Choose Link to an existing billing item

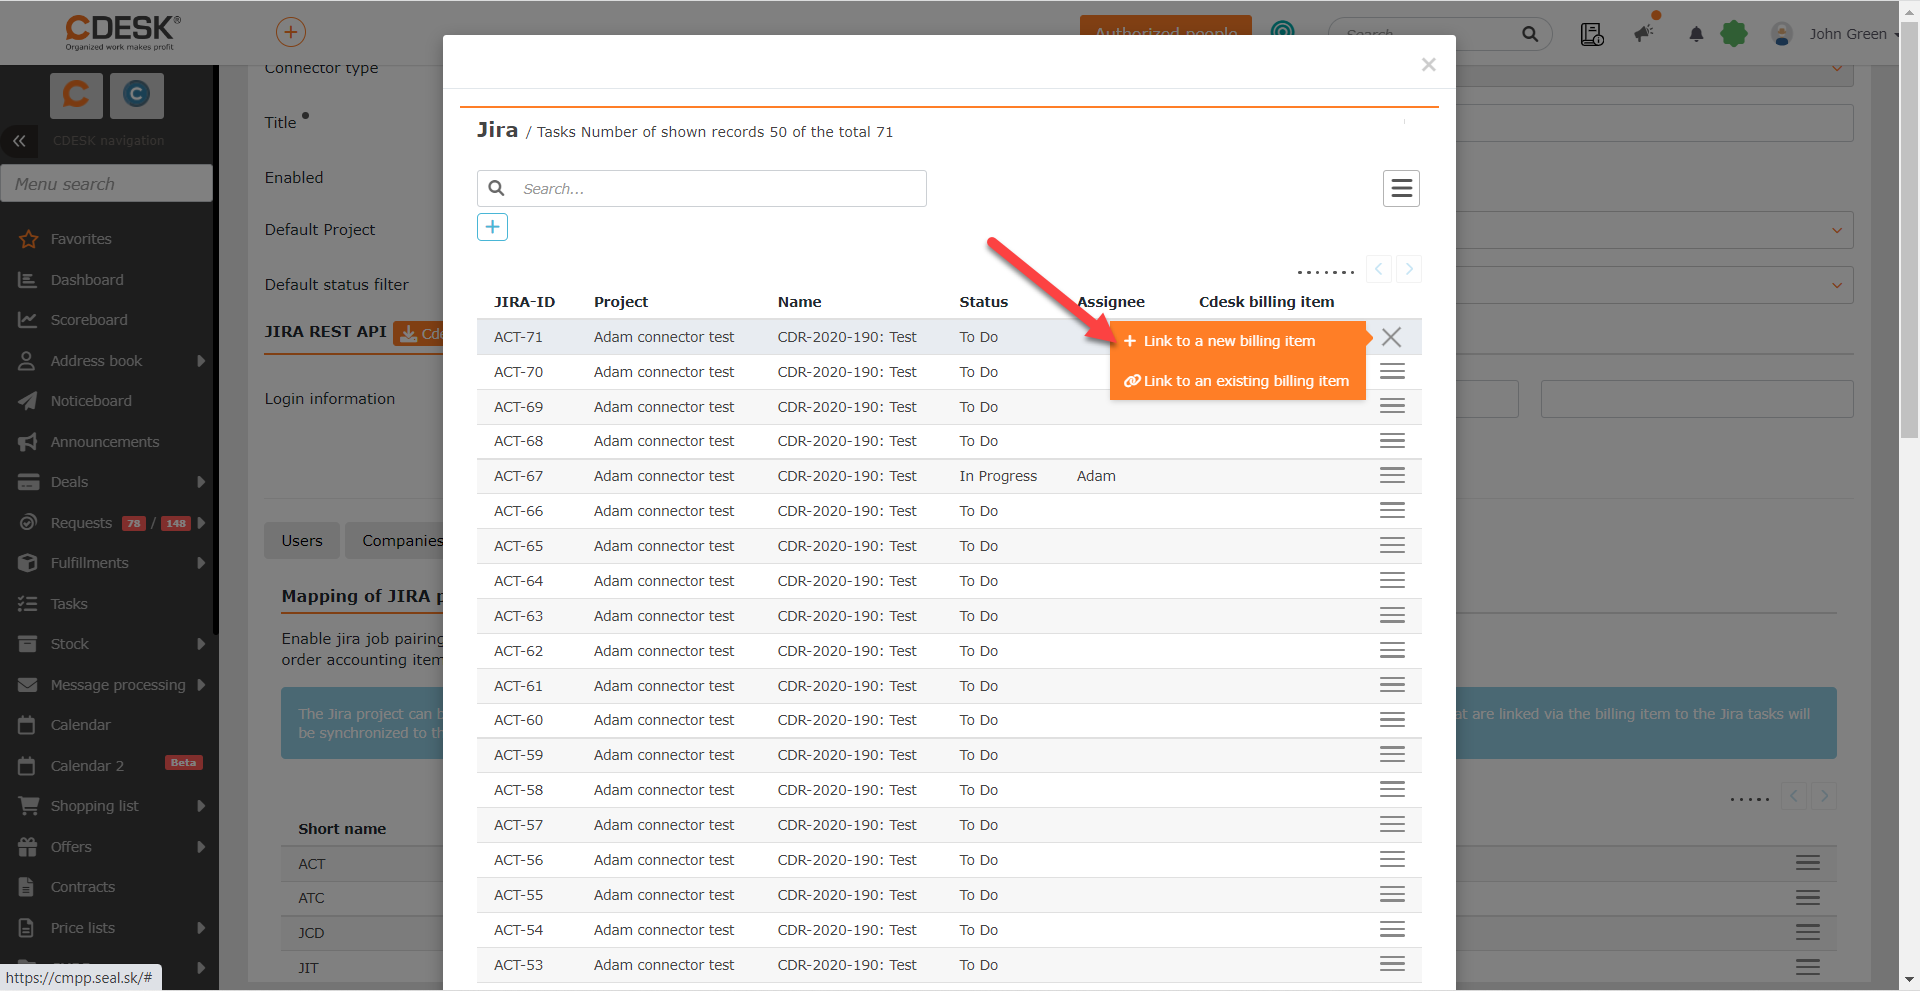click(x=1238, y=381)
